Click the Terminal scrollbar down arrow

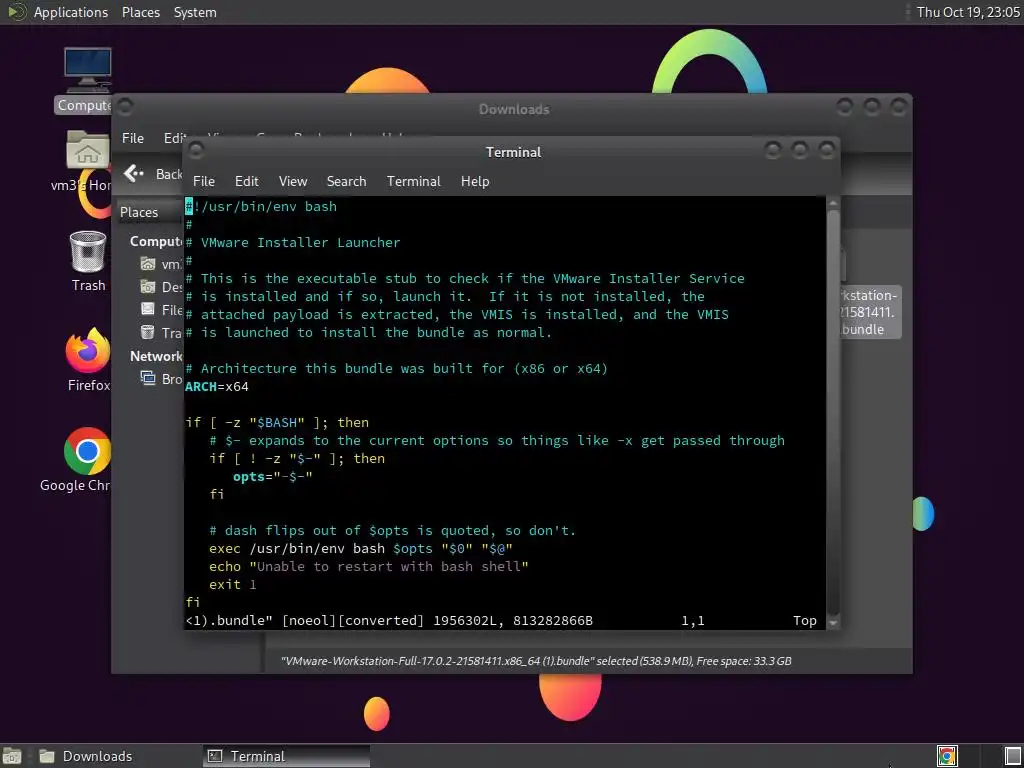833,623
